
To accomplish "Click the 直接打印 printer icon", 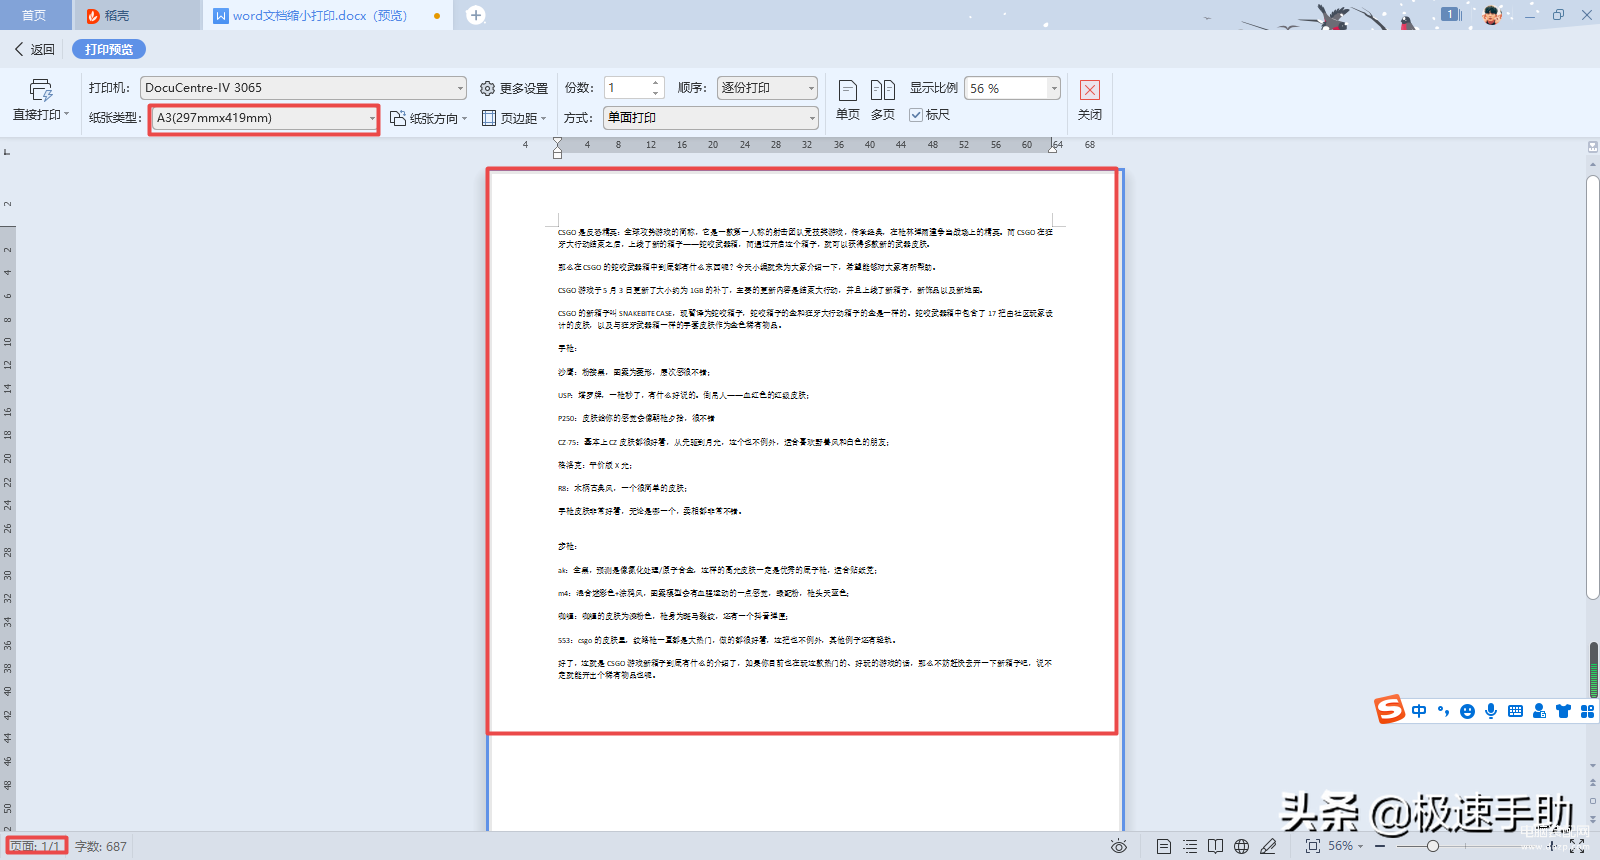I will pyautogui.click(x=40, y=90).
